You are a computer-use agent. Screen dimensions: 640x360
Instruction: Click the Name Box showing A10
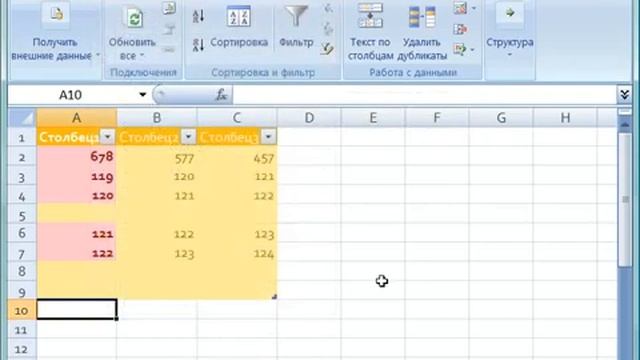71,95
